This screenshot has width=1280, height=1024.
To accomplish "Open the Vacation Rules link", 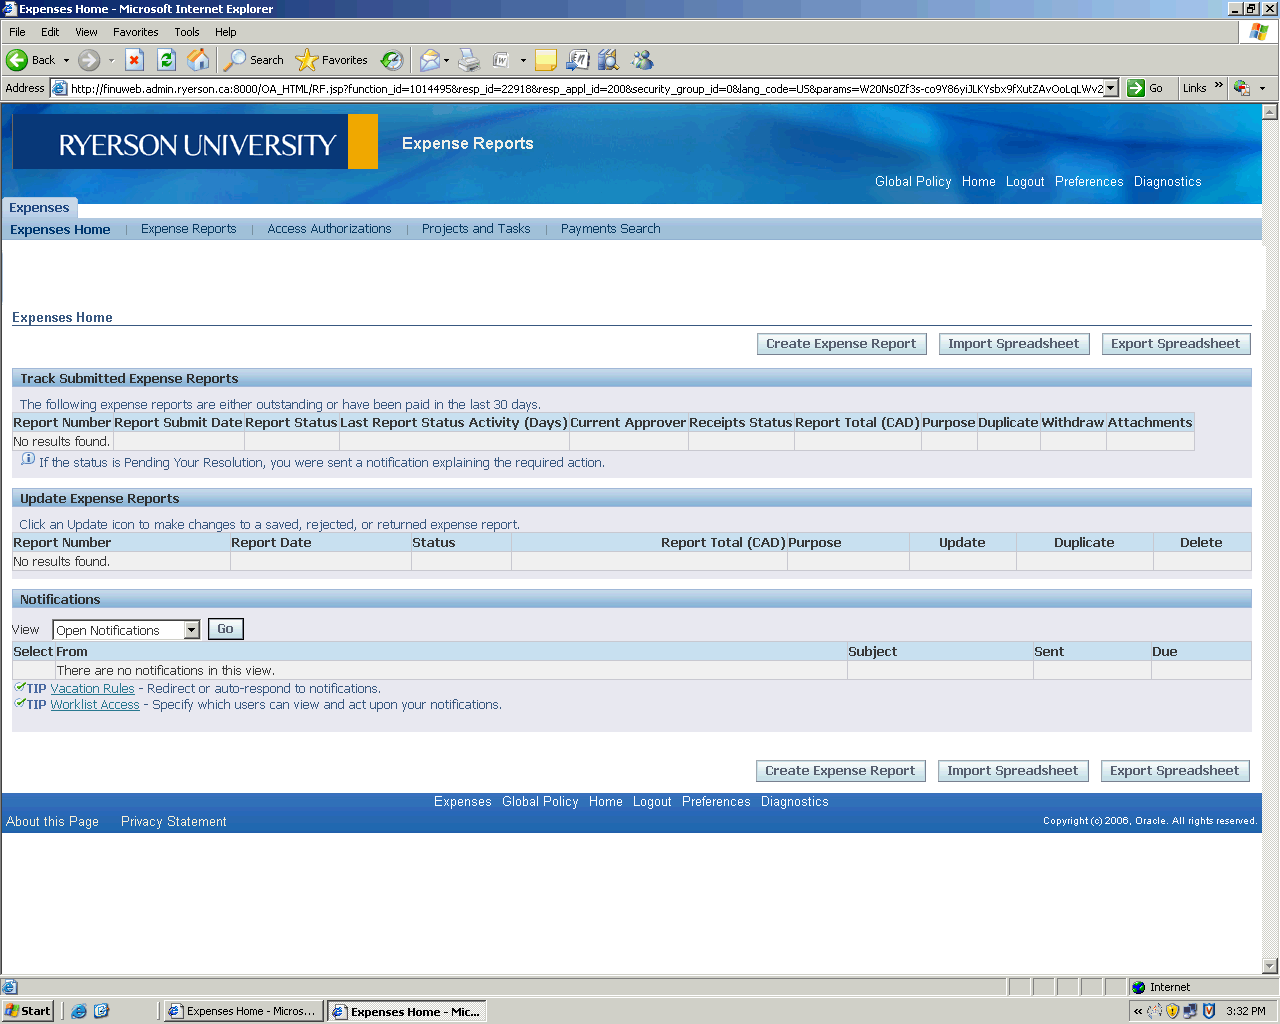I will pyautogui.click(x=92, y=689).
